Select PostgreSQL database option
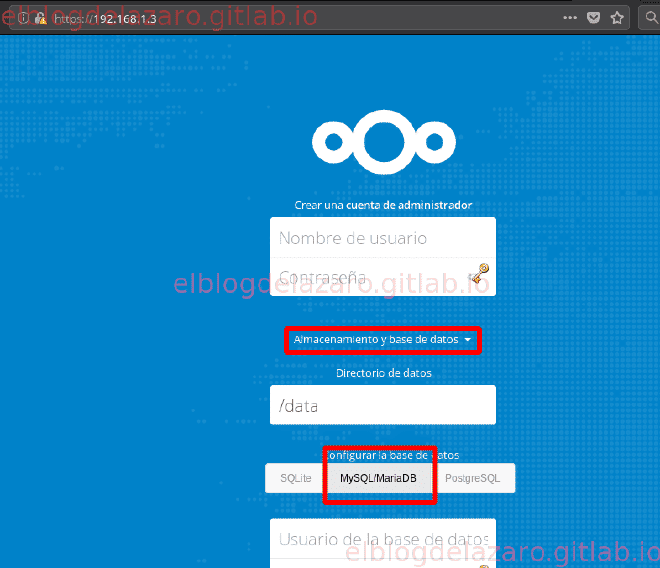The height and width of the screenshot is (568, 660). point(472,478)
